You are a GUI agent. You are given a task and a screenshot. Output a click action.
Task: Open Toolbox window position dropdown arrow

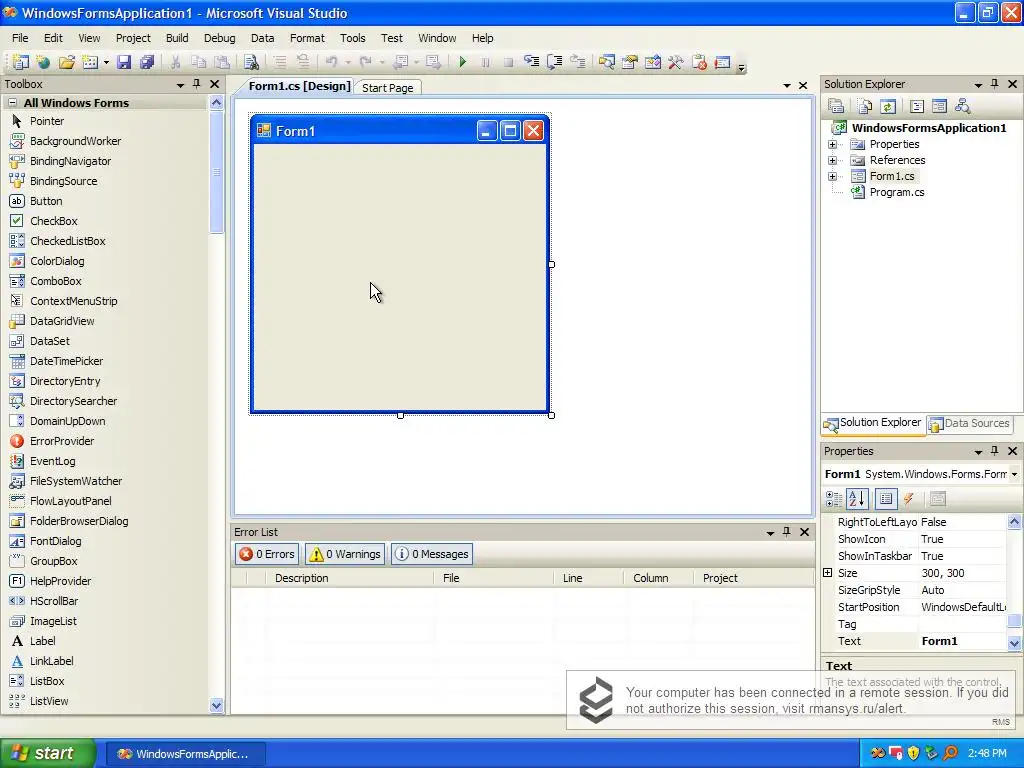(x=180, y=85)
